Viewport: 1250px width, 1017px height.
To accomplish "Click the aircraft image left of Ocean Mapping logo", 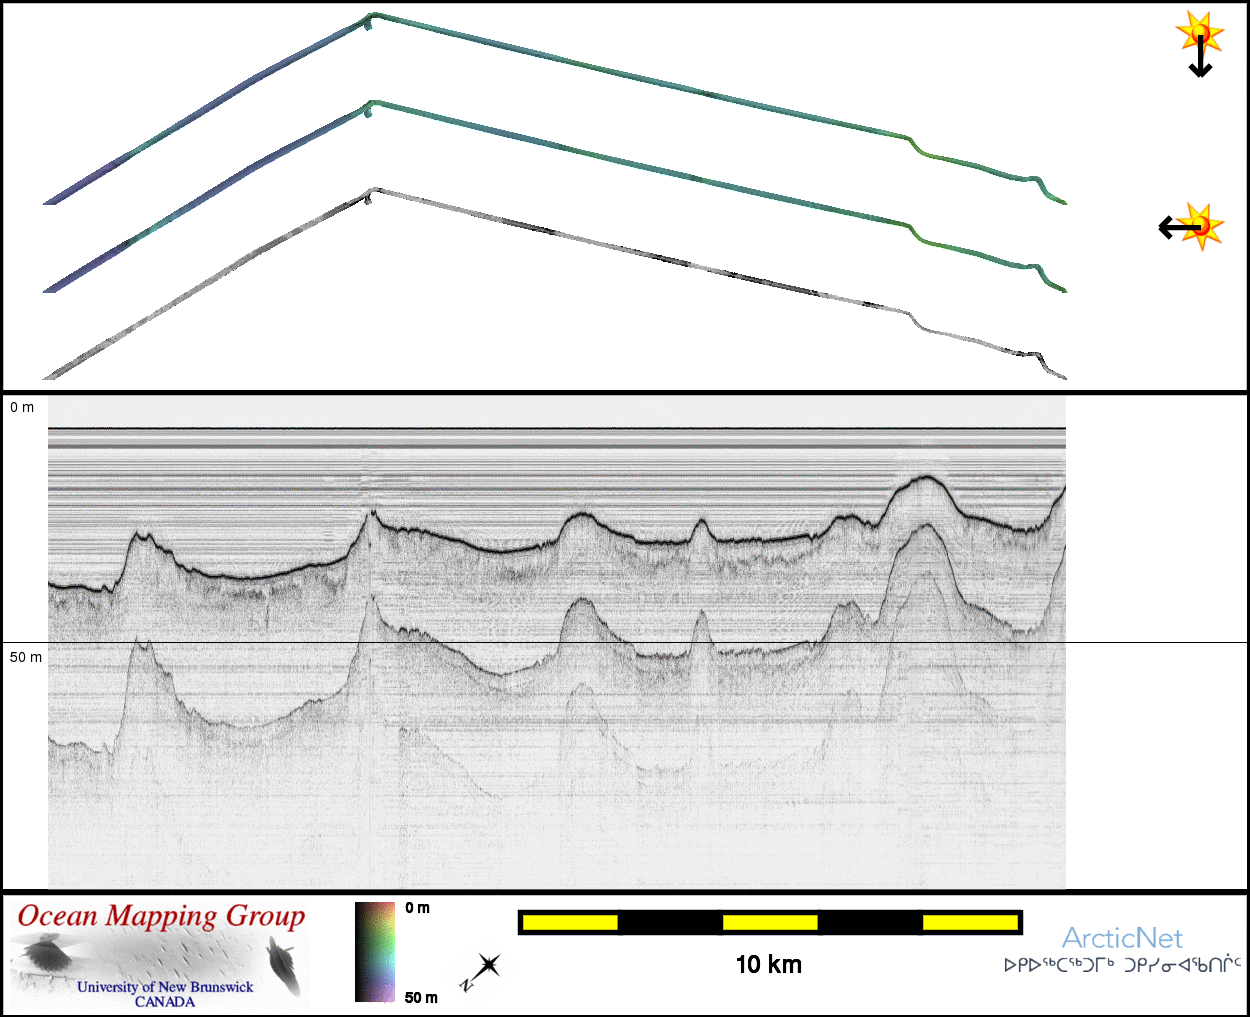I will (x=48, y=955).
